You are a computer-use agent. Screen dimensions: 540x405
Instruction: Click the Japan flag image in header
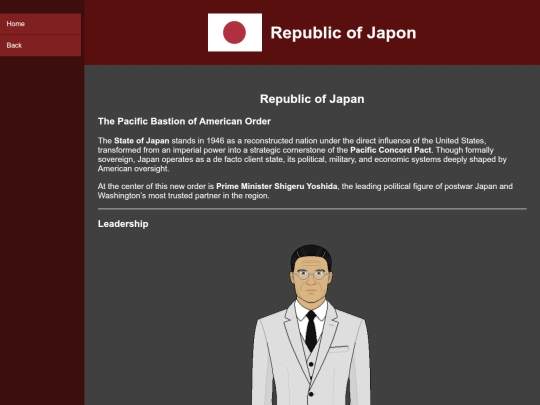(235, 33)
